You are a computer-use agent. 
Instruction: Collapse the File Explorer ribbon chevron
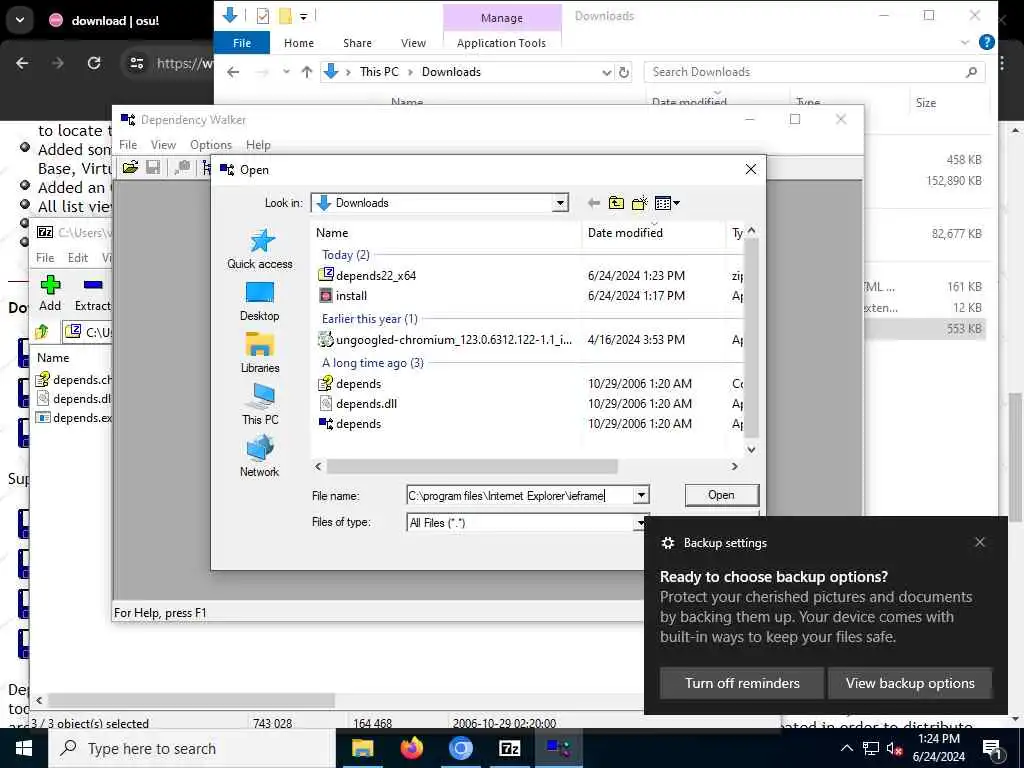965,43
